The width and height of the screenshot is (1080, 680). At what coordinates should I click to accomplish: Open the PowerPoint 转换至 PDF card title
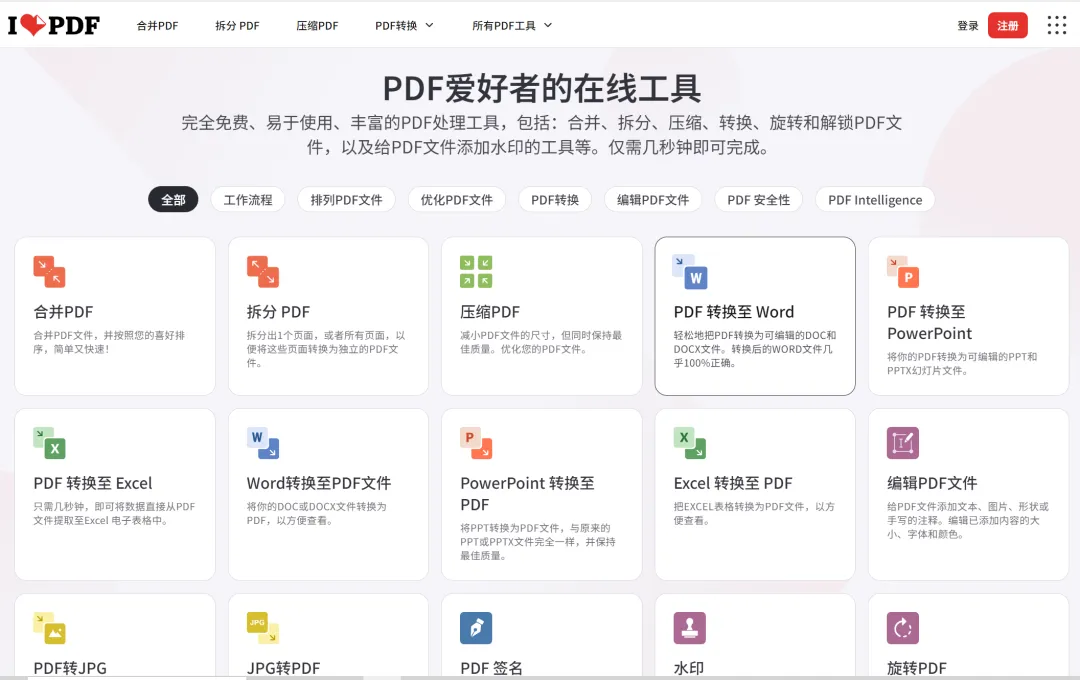click(x=528, y=494)
